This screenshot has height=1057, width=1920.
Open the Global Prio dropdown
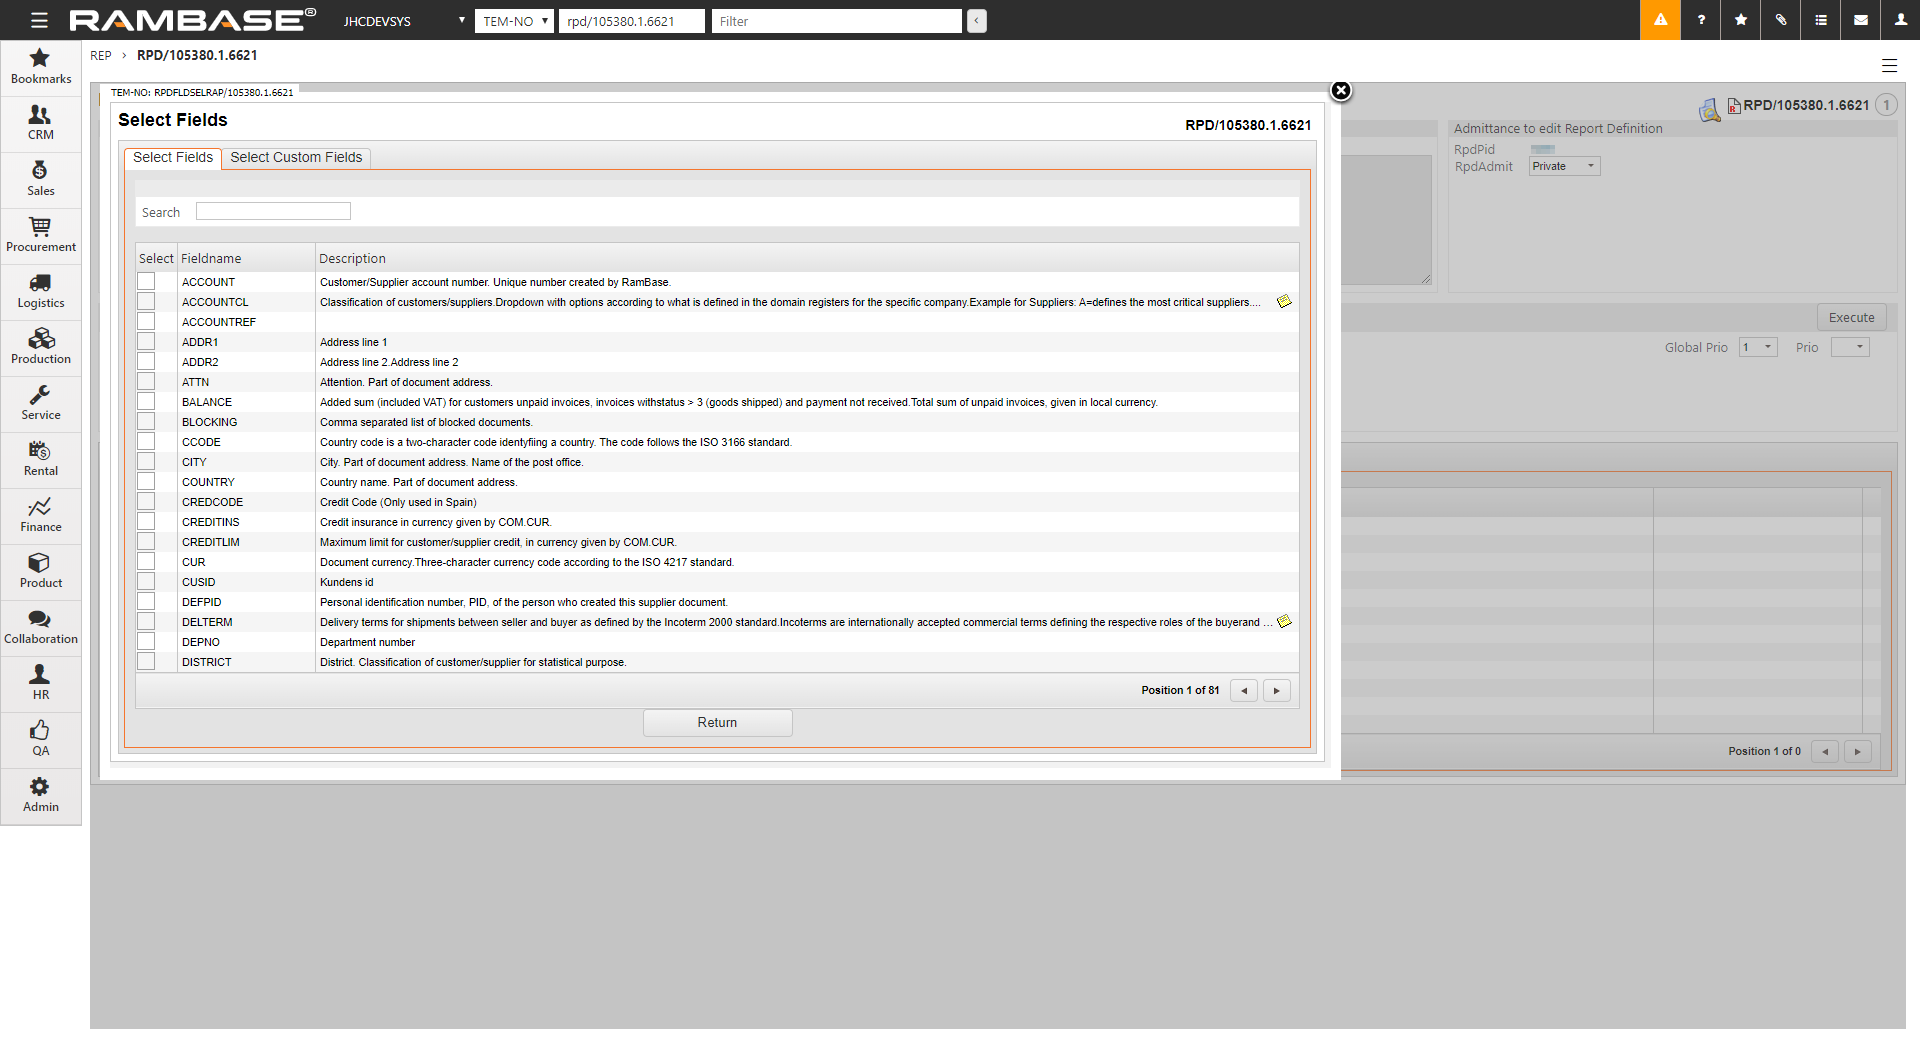[x=1757, y=347]
